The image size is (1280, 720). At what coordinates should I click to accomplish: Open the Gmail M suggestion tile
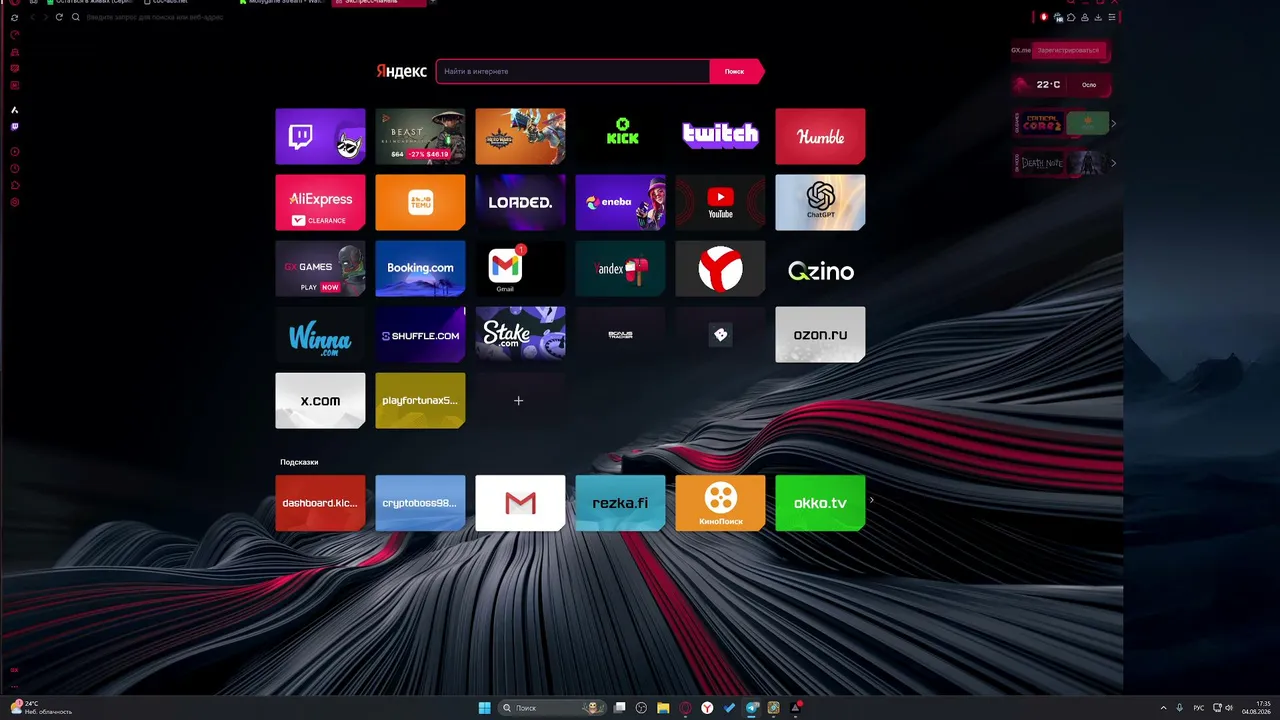tap(520, 503)
